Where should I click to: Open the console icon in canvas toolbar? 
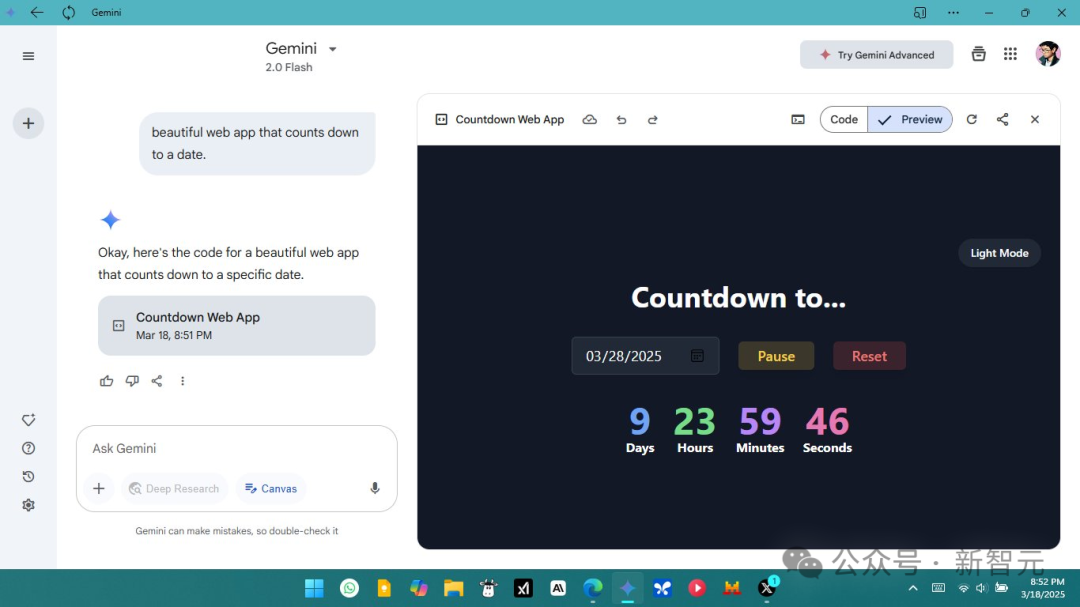coord(798,119)
